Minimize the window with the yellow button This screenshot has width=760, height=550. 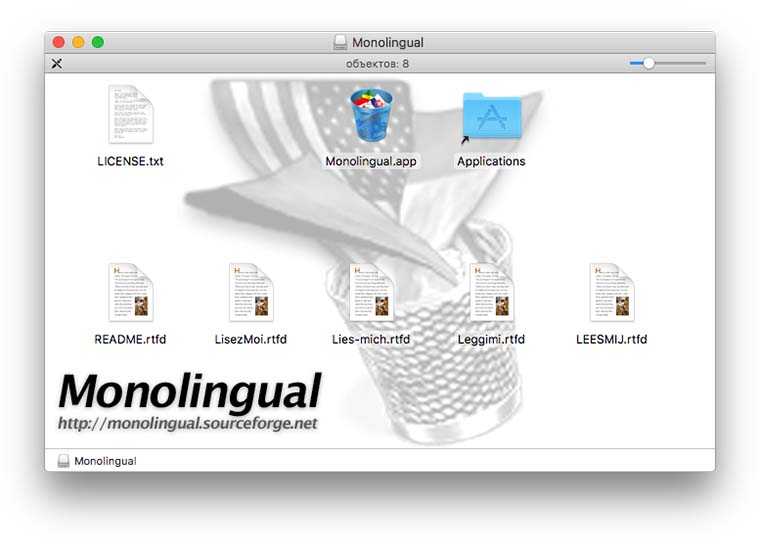click(x=78, y=42)
